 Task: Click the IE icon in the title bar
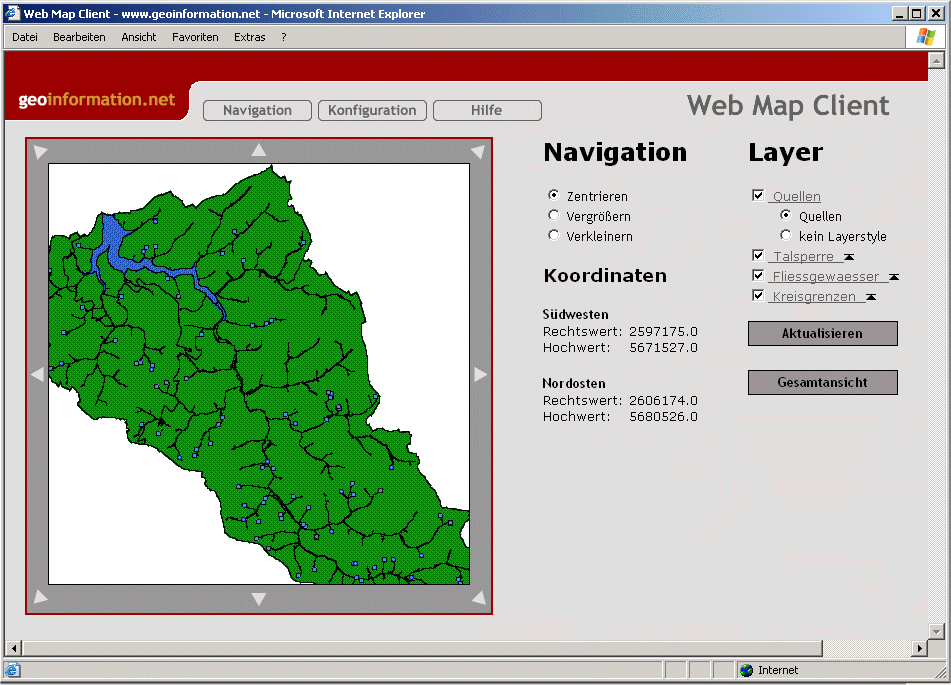click(x=12, y=13)
